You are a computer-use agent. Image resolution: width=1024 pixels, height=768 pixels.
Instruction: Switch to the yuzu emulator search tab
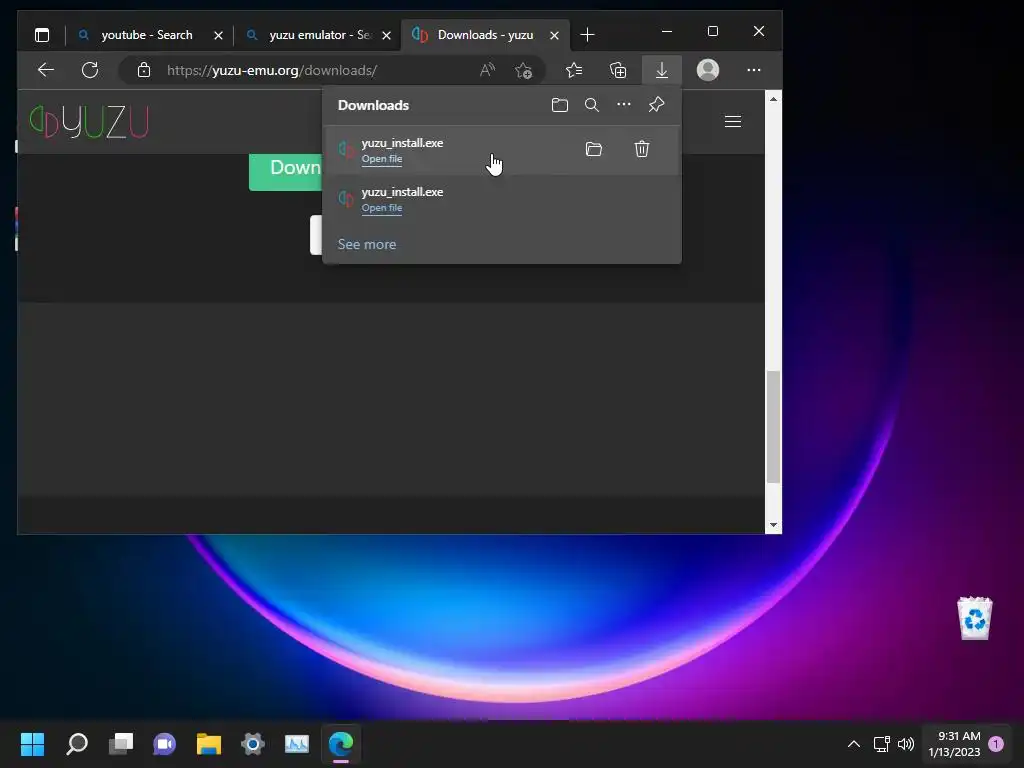pos(310,35)
